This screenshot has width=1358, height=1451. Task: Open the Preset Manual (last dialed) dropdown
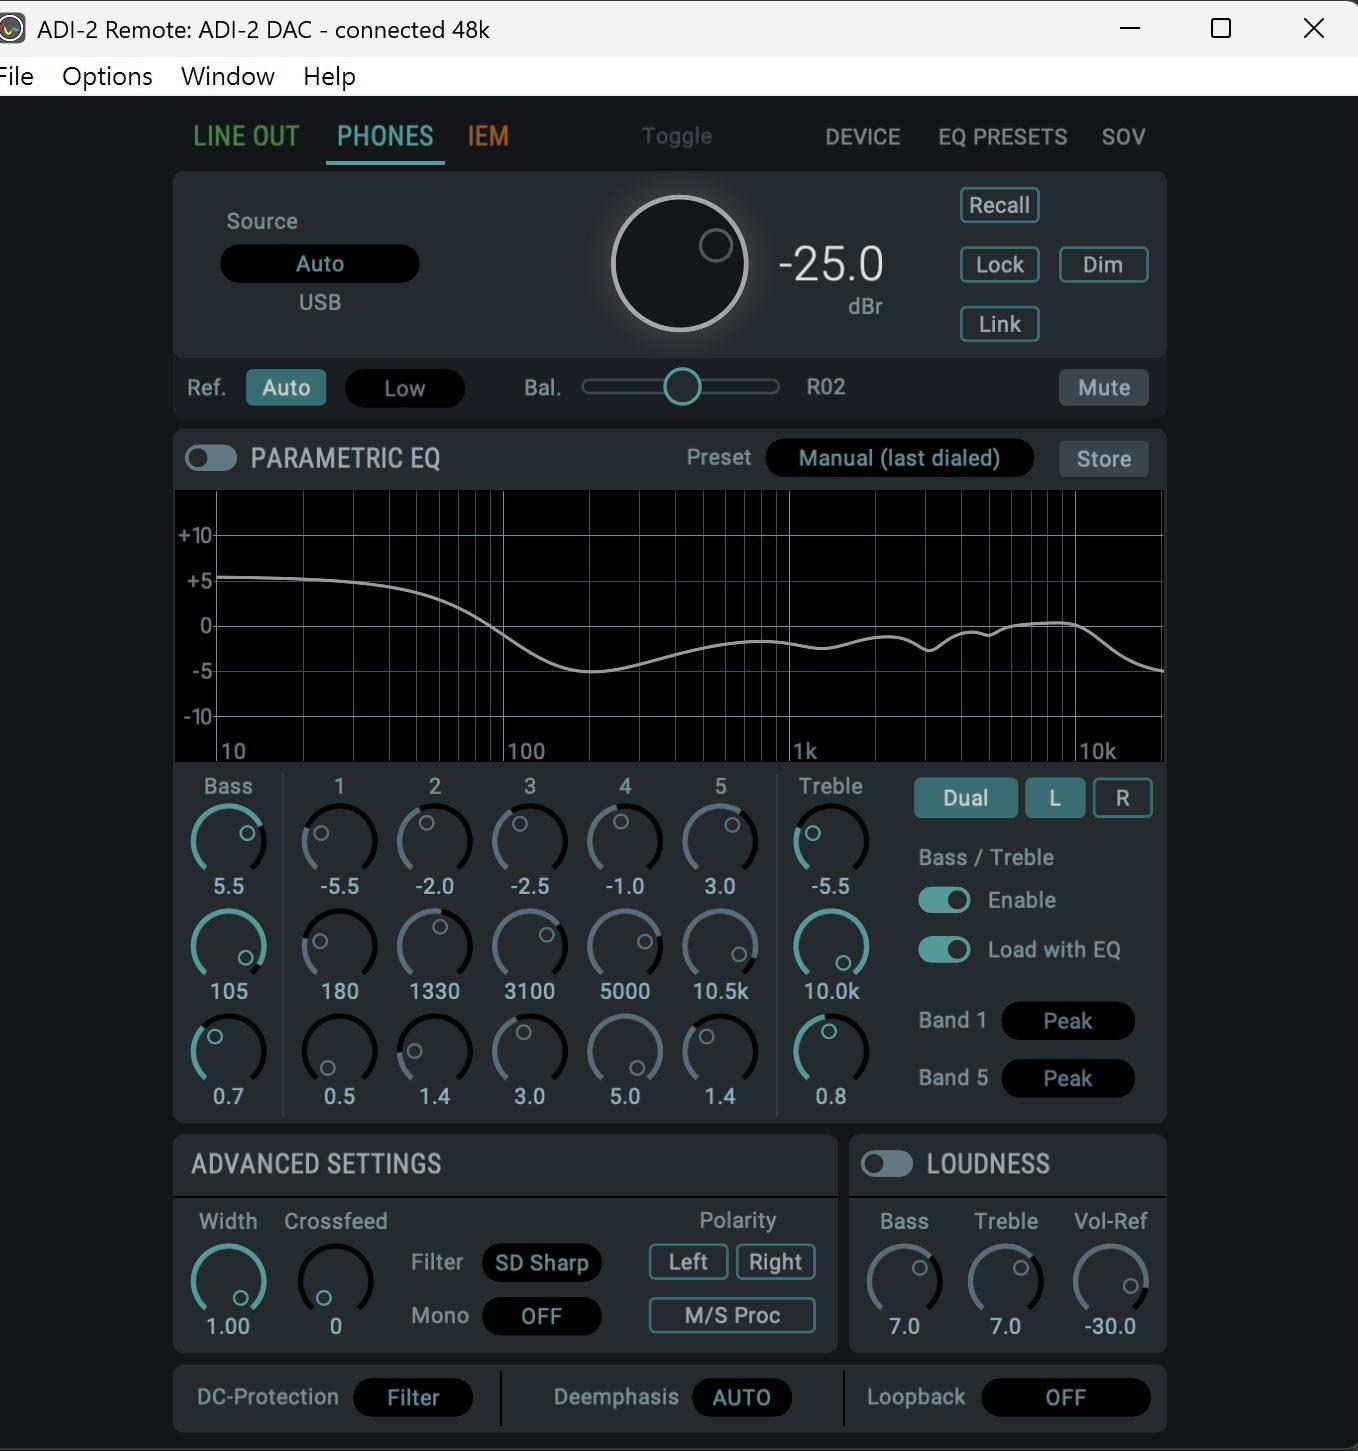coord(899,458)
